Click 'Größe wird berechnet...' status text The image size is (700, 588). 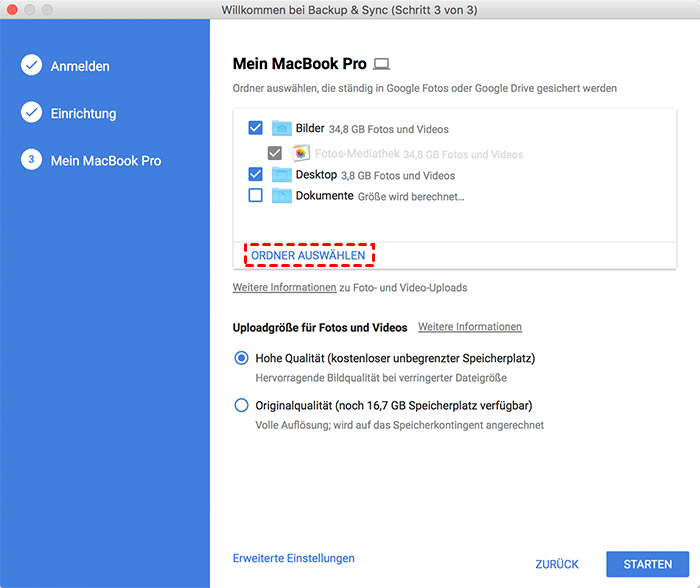point(411,196)
